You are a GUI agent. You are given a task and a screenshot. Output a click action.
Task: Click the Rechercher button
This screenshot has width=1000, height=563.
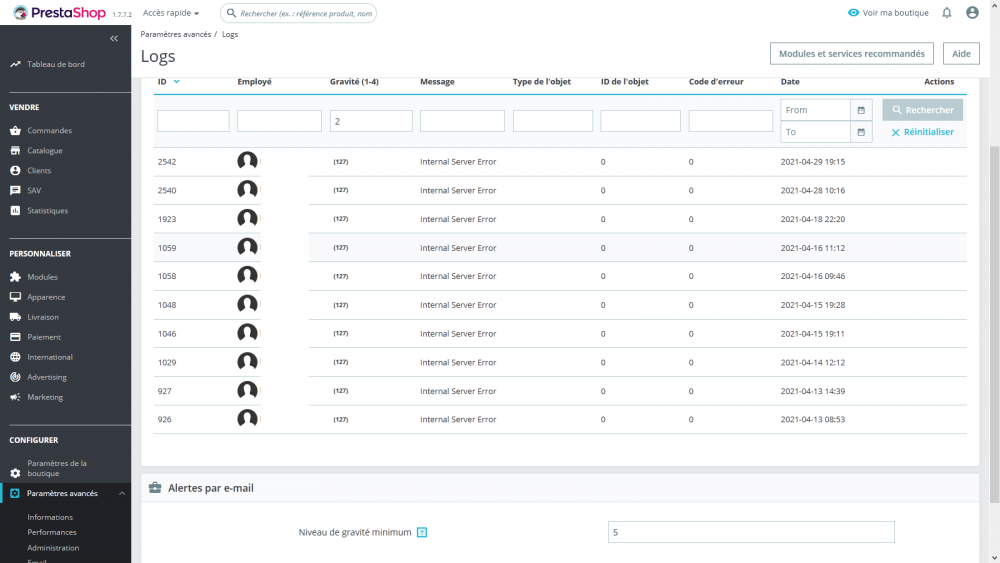tap(922, 110)
